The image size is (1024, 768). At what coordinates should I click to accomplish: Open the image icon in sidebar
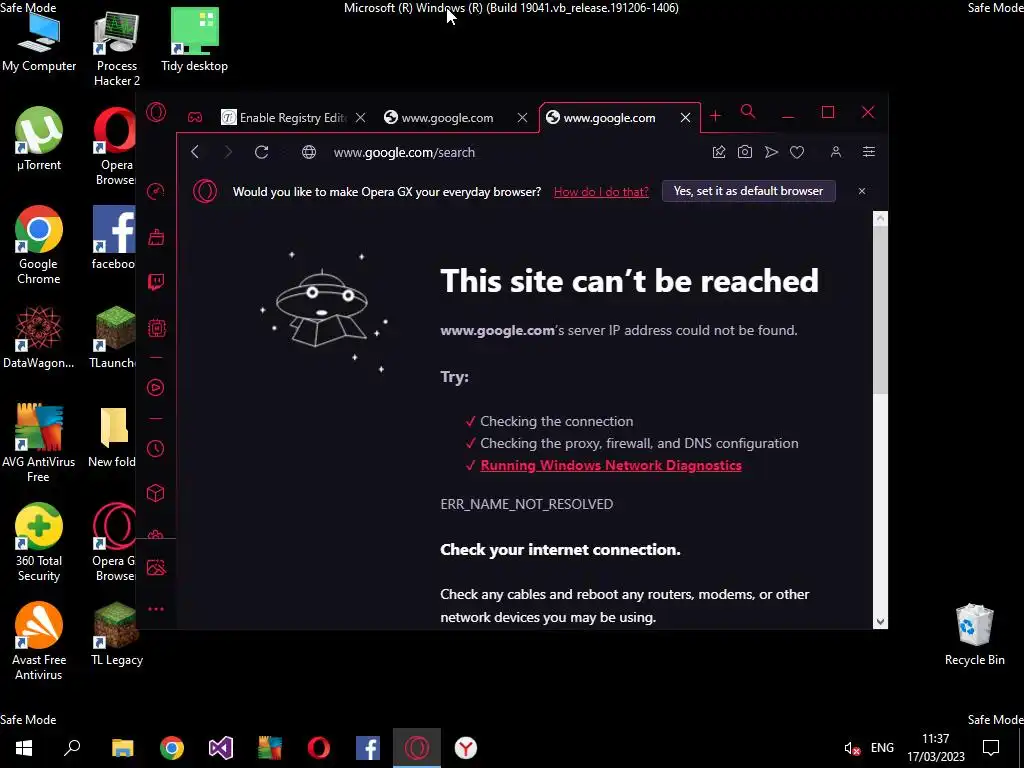[156, 567]
